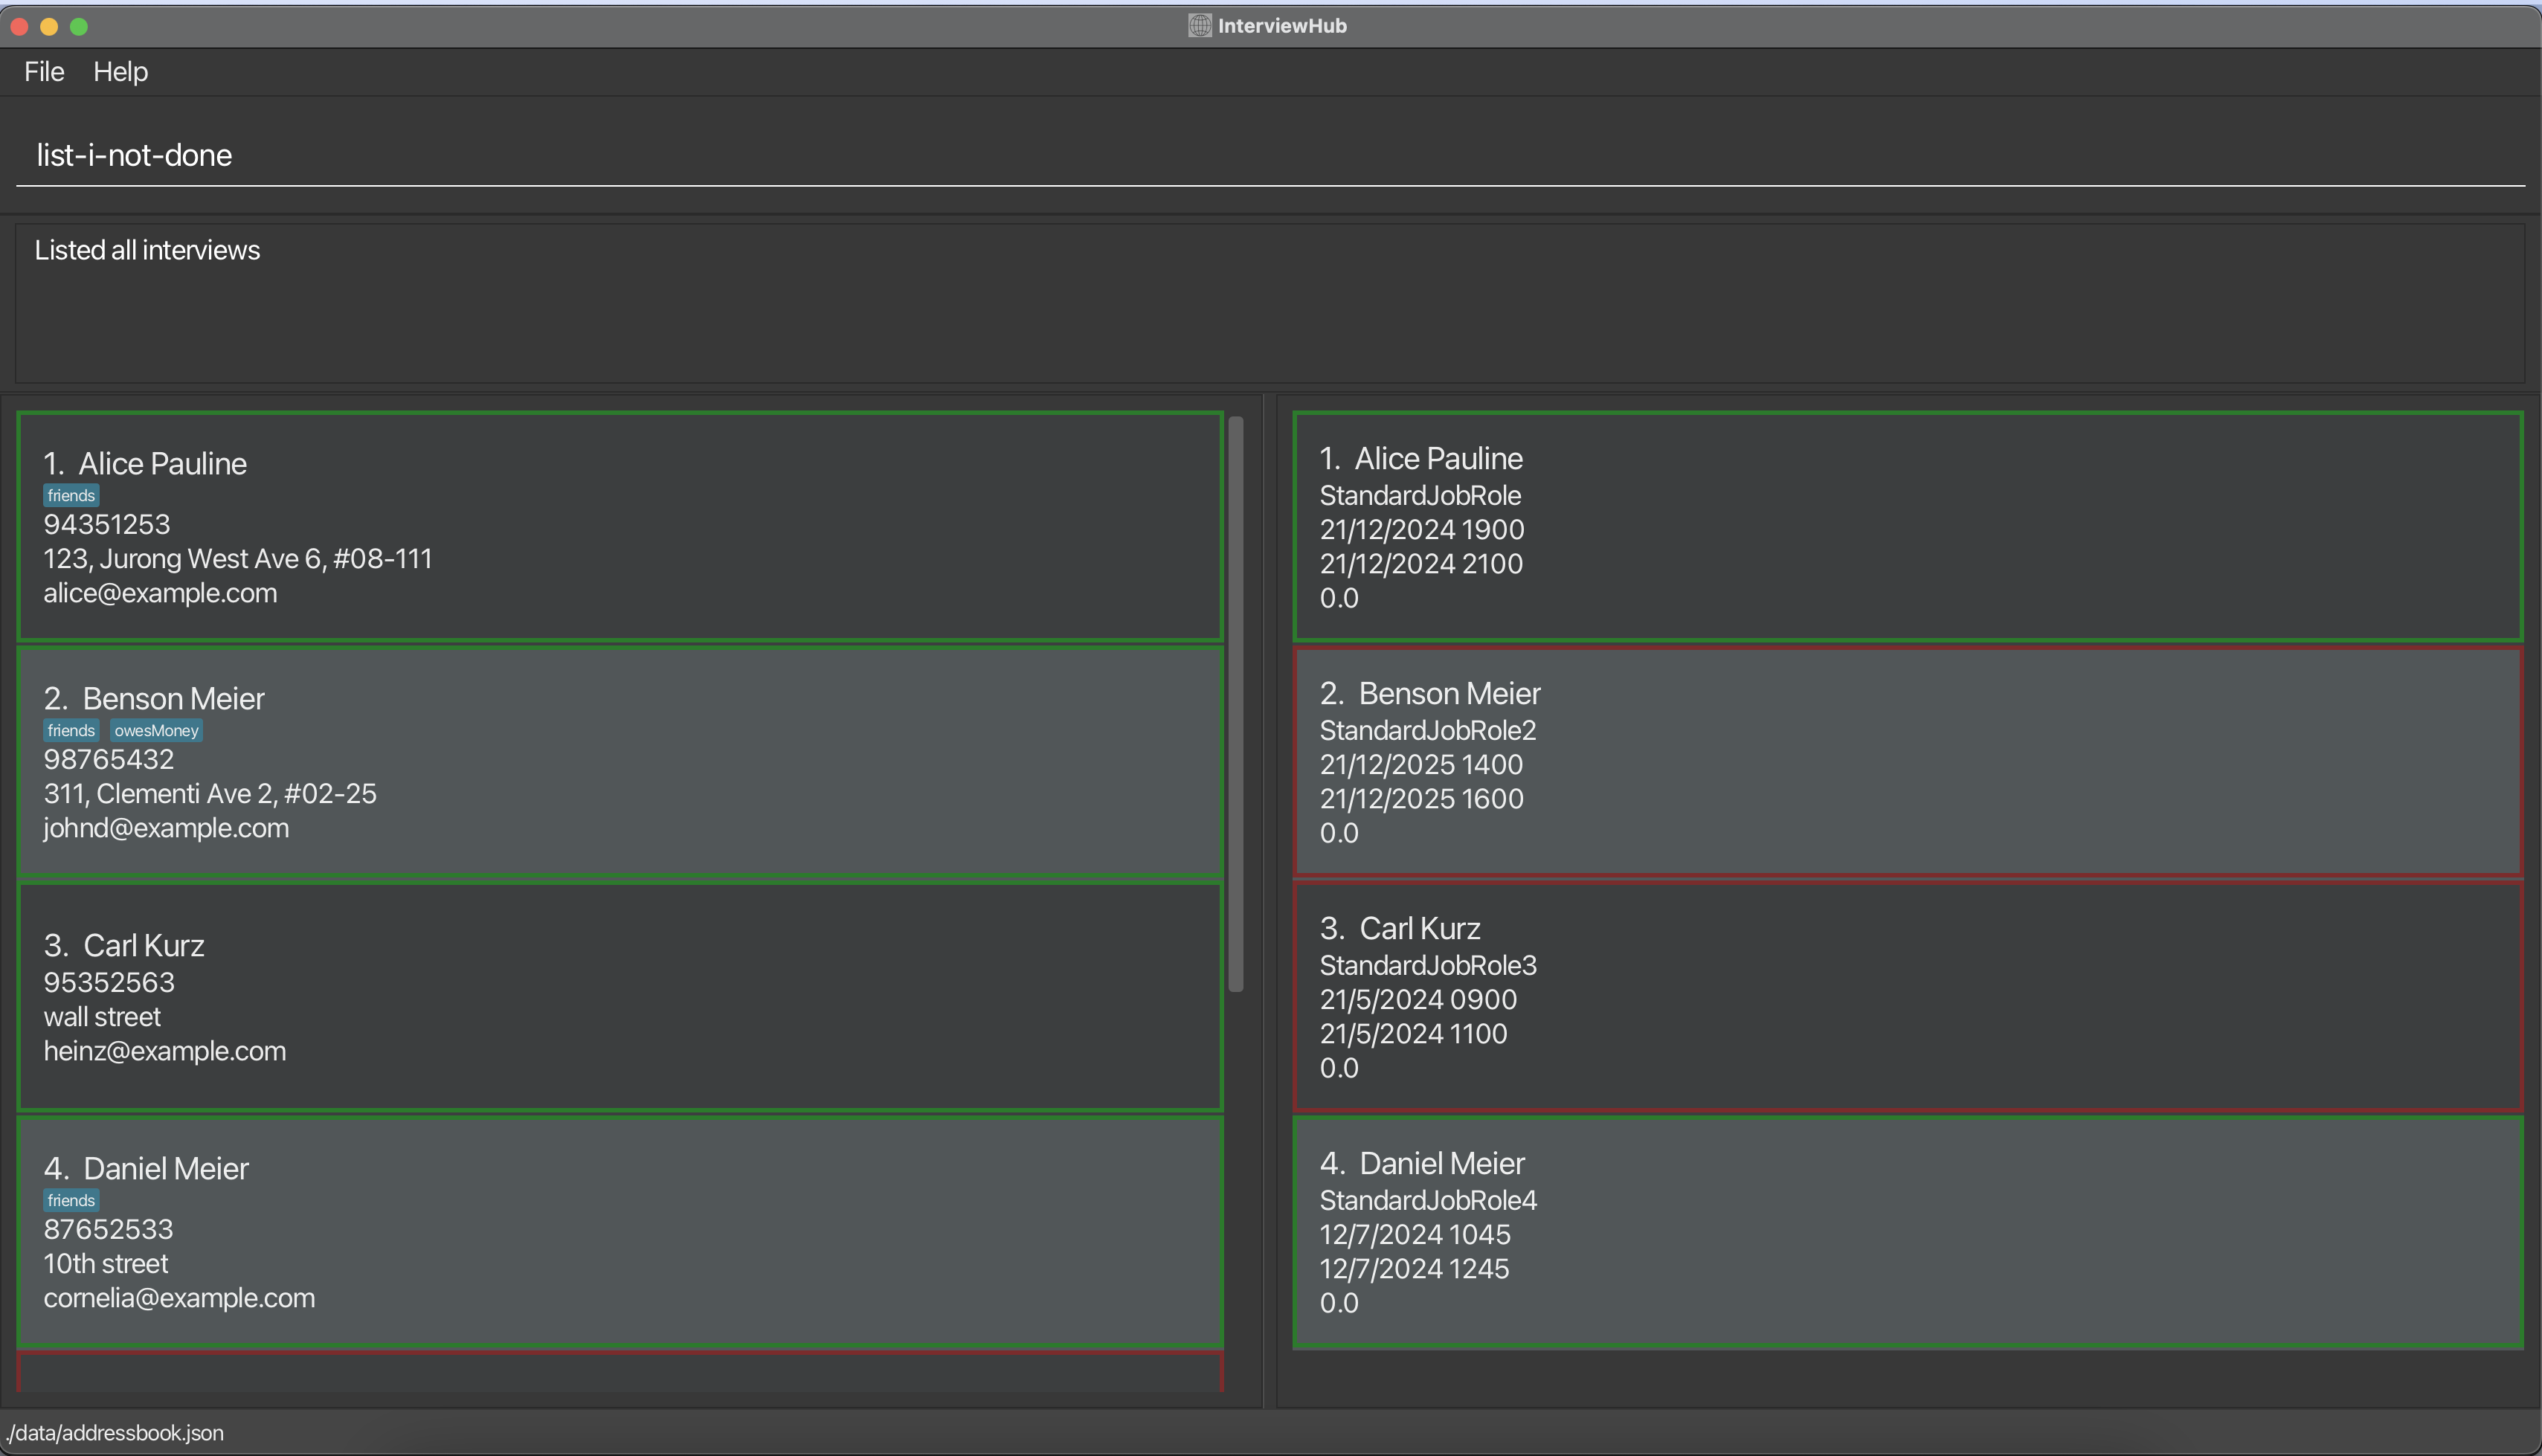2542x1456 pixels.
Task: Click end time 21/12/2025 1600
Action: [1422, 799]
